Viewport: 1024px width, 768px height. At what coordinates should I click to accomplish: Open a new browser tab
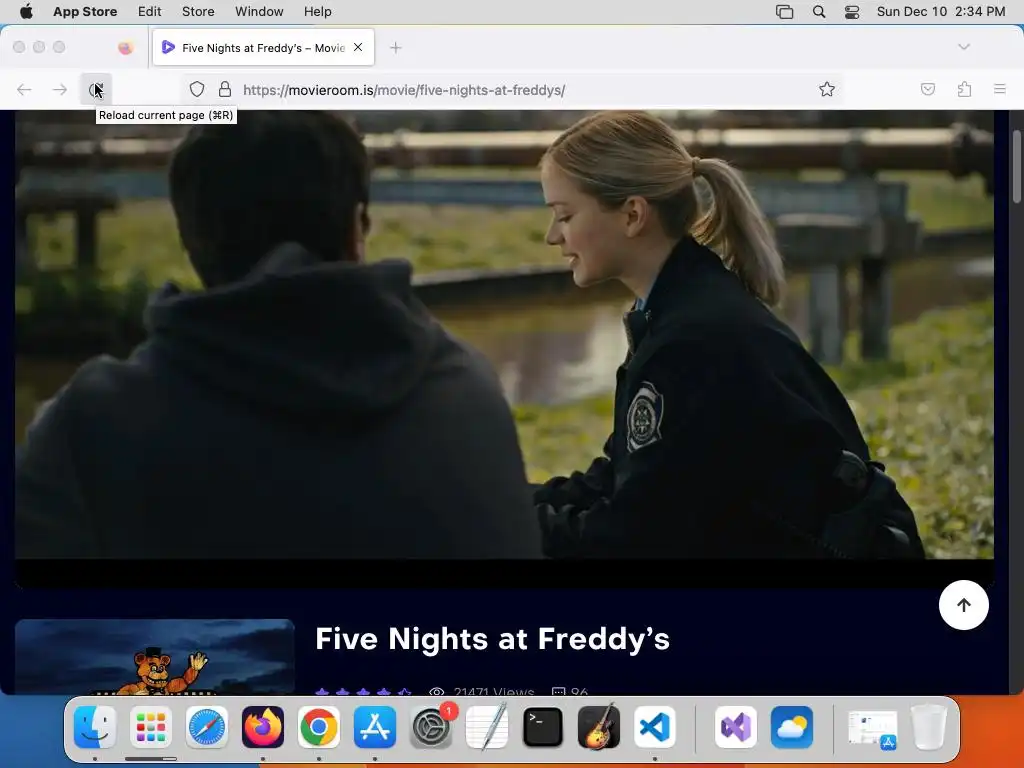point(396,48)
